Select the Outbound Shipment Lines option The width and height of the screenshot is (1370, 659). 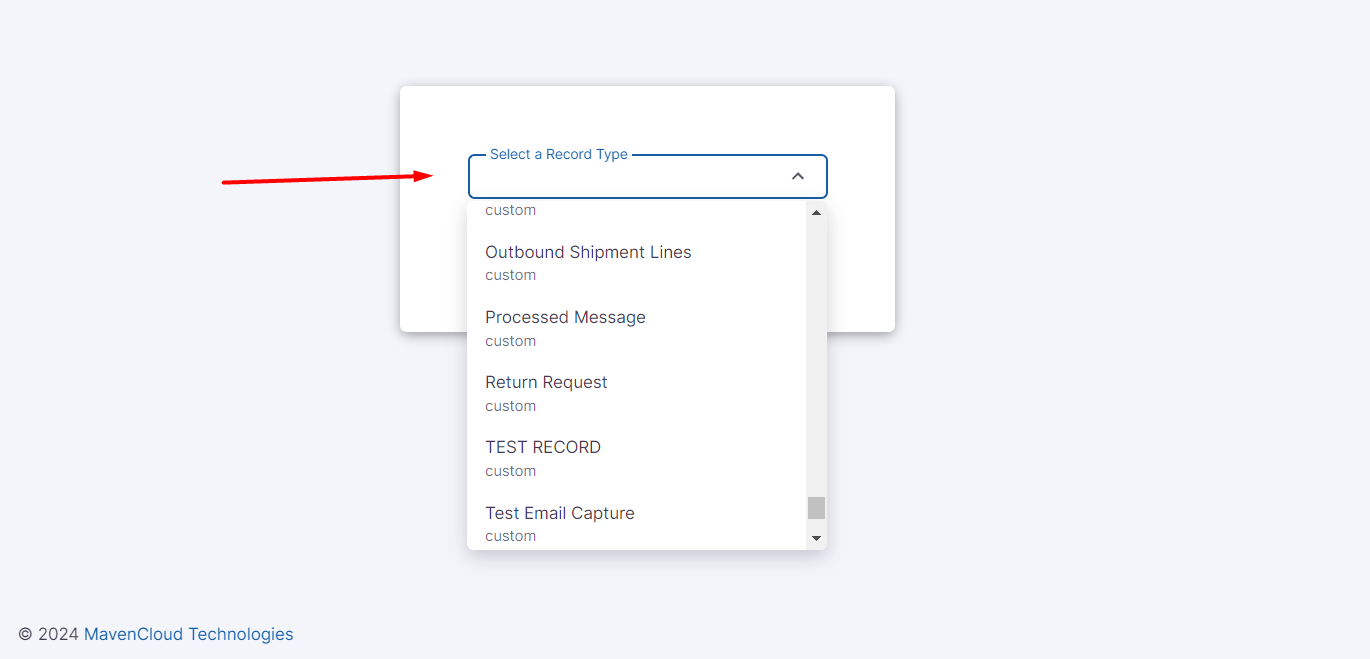pyautogui.click(x=588, y=253)
